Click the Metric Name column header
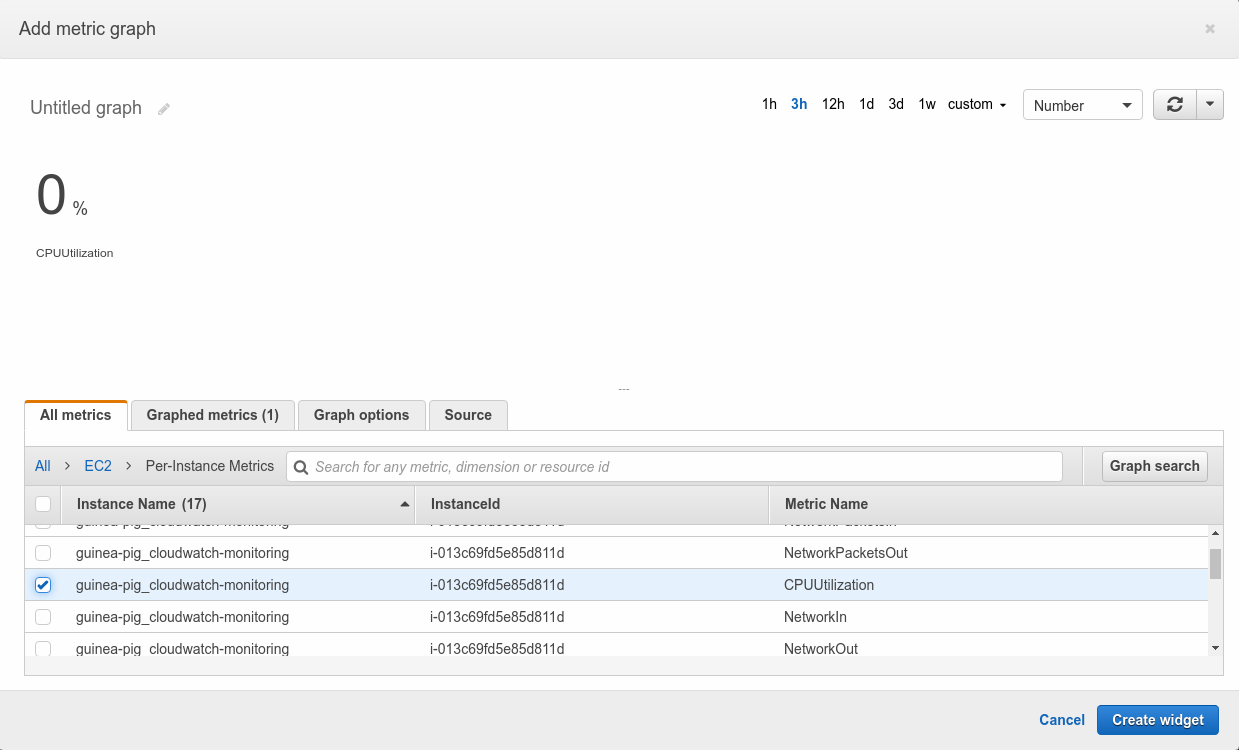1239x750 pixels. coord(995,504)
